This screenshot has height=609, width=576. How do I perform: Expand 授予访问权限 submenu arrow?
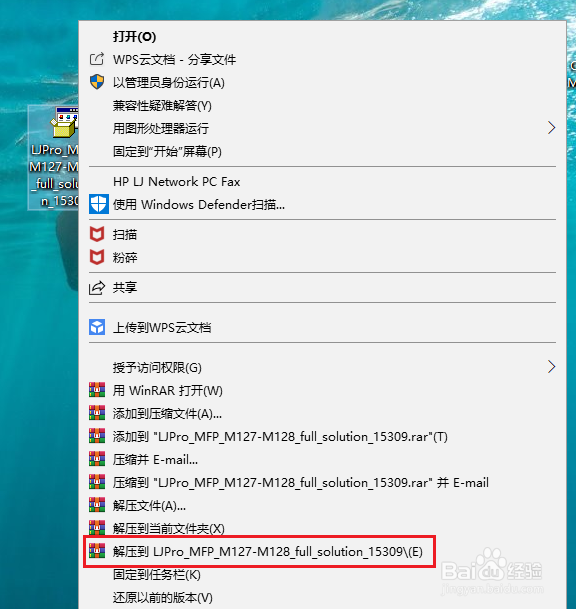click(x=551, y=367)
